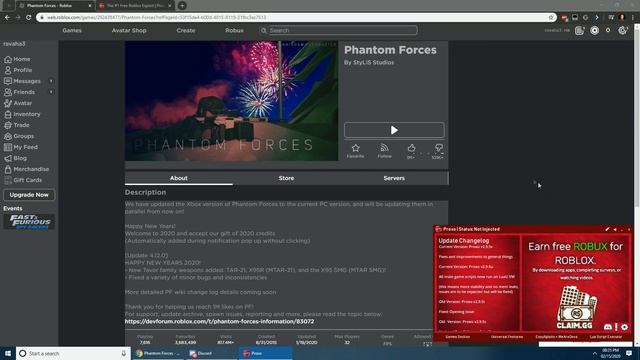This screenshot has height=360, width=640.
Task: Open Create in top navigation
Action: 186,31
